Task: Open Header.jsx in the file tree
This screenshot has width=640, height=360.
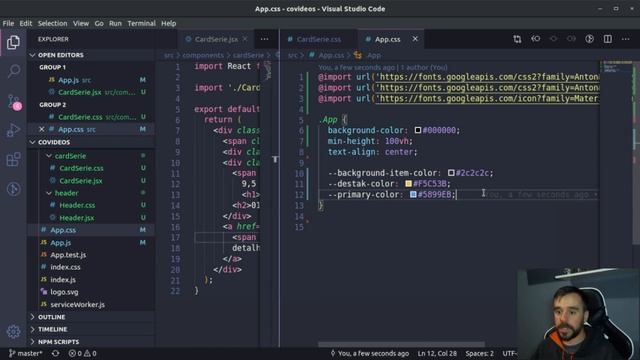Action: (91, 218)
